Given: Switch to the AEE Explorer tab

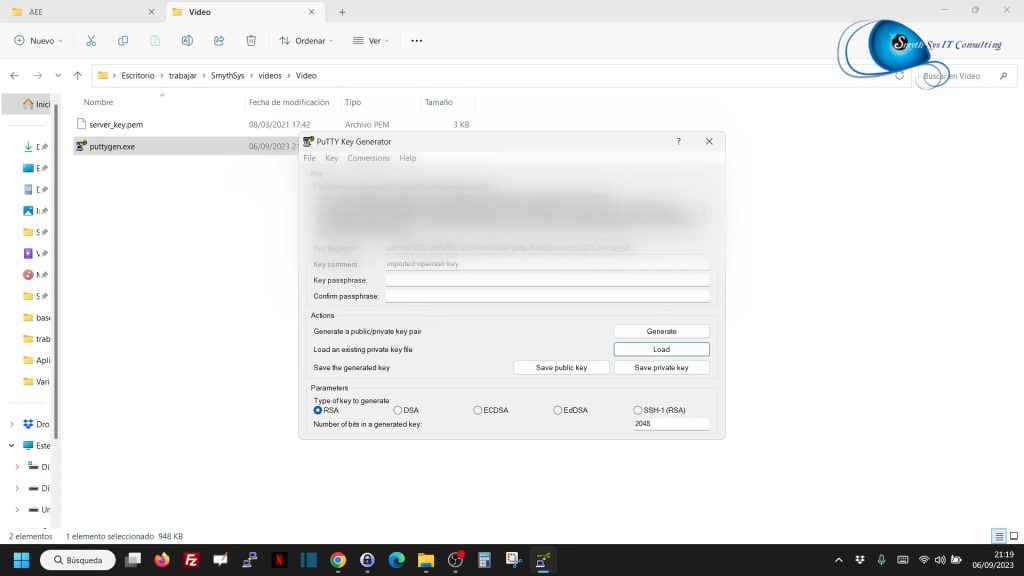Looking at the screenshot, I should [x=84, y=12].
